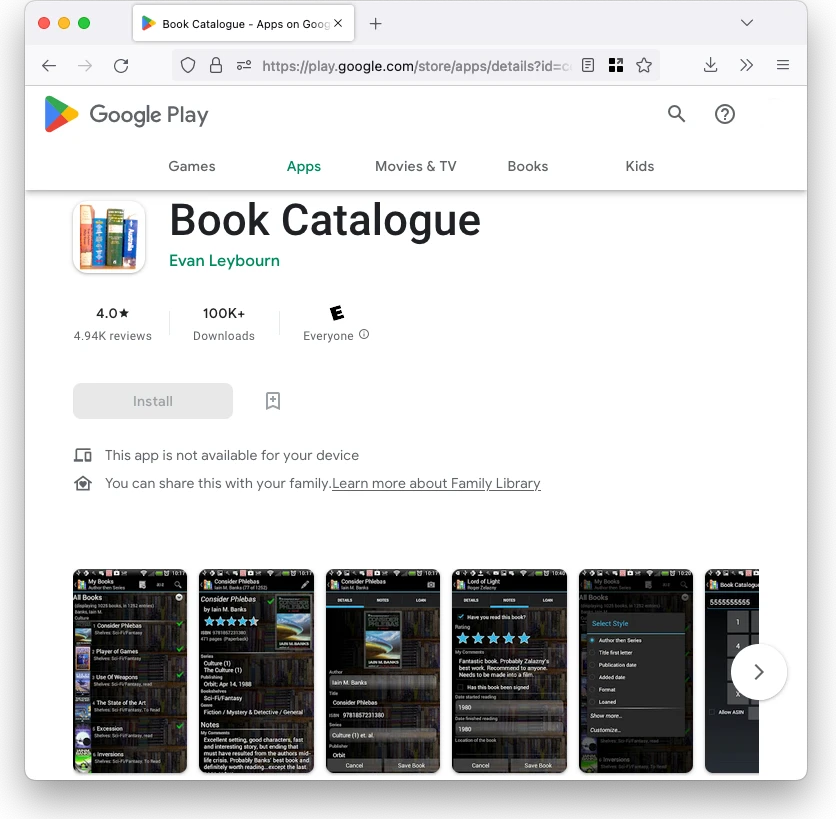Open the Lord of Light notes screenshot
Screen dimensions: 836x819
[x=509, y=671]
